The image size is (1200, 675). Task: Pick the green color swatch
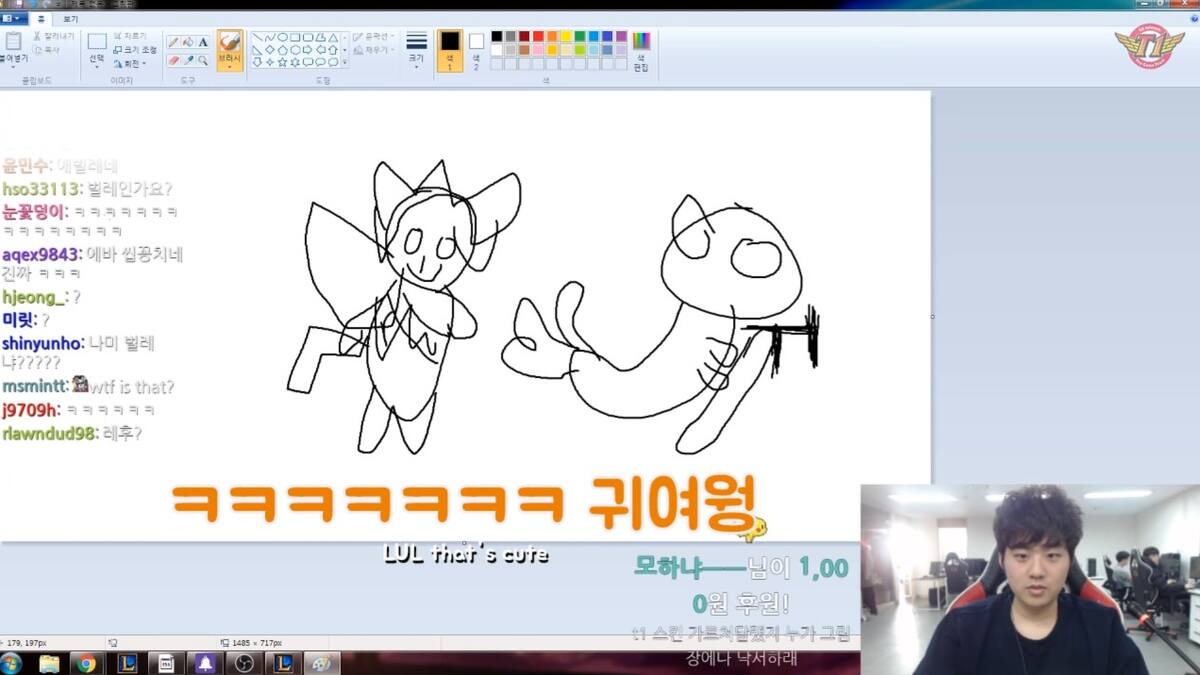[580, 36]
